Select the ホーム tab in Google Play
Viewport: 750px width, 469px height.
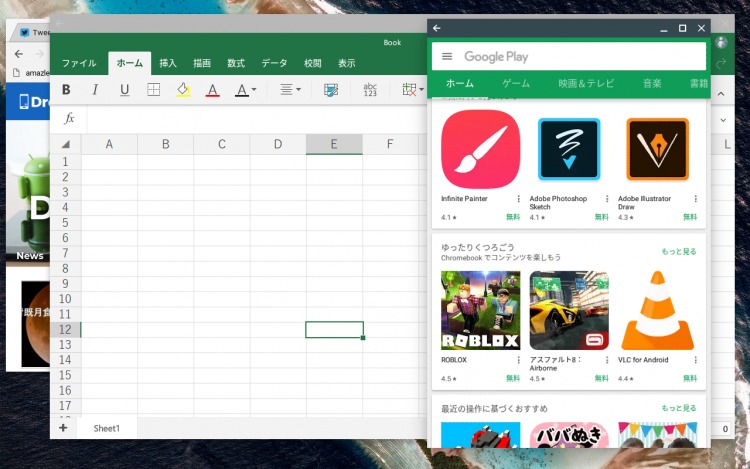tap(460, 84)
